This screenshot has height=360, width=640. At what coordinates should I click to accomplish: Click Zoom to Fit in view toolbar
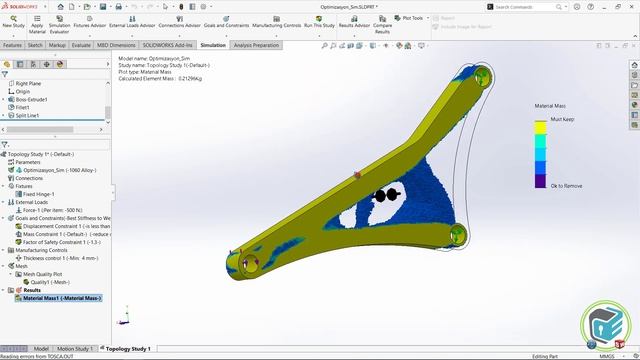(324, 46)
